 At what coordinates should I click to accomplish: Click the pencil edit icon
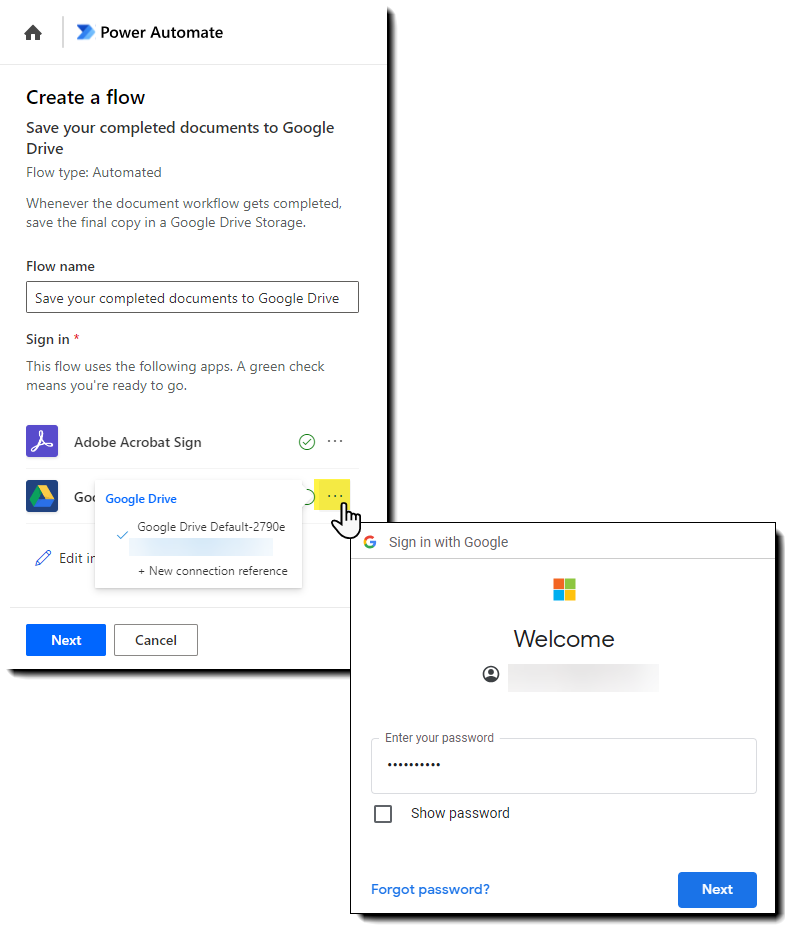point(43,558)
